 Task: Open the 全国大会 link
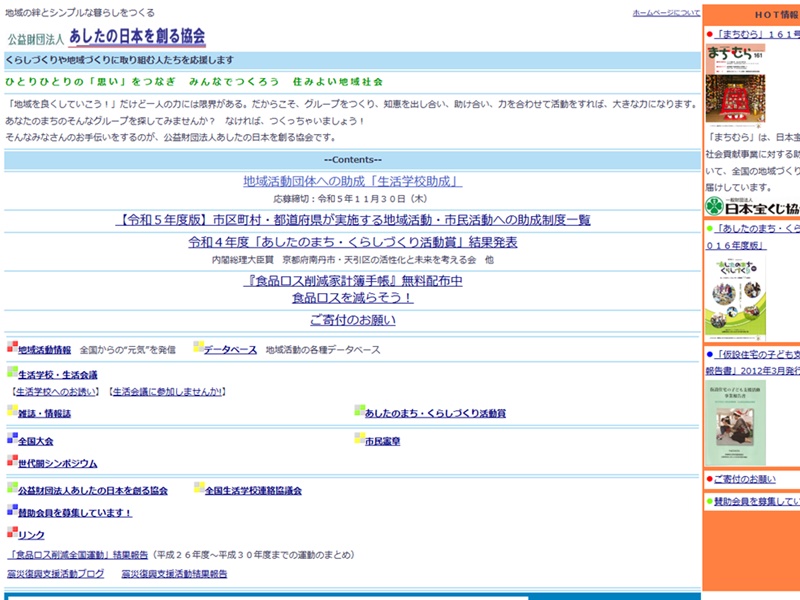(x=36, y=441)
